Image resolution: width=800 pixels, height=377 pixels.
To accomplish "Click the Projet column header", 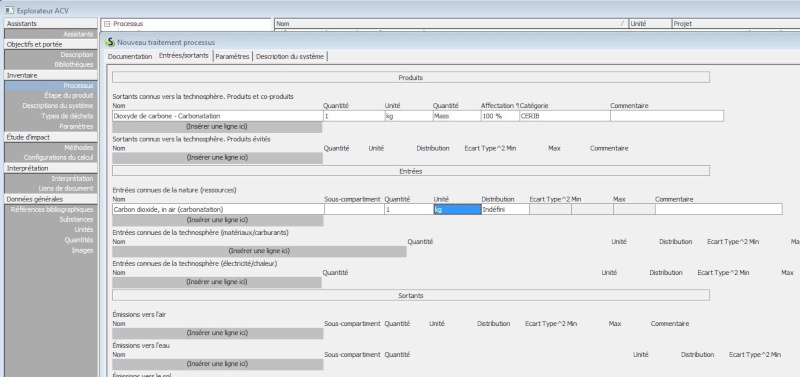I will (x=736, y=23).
